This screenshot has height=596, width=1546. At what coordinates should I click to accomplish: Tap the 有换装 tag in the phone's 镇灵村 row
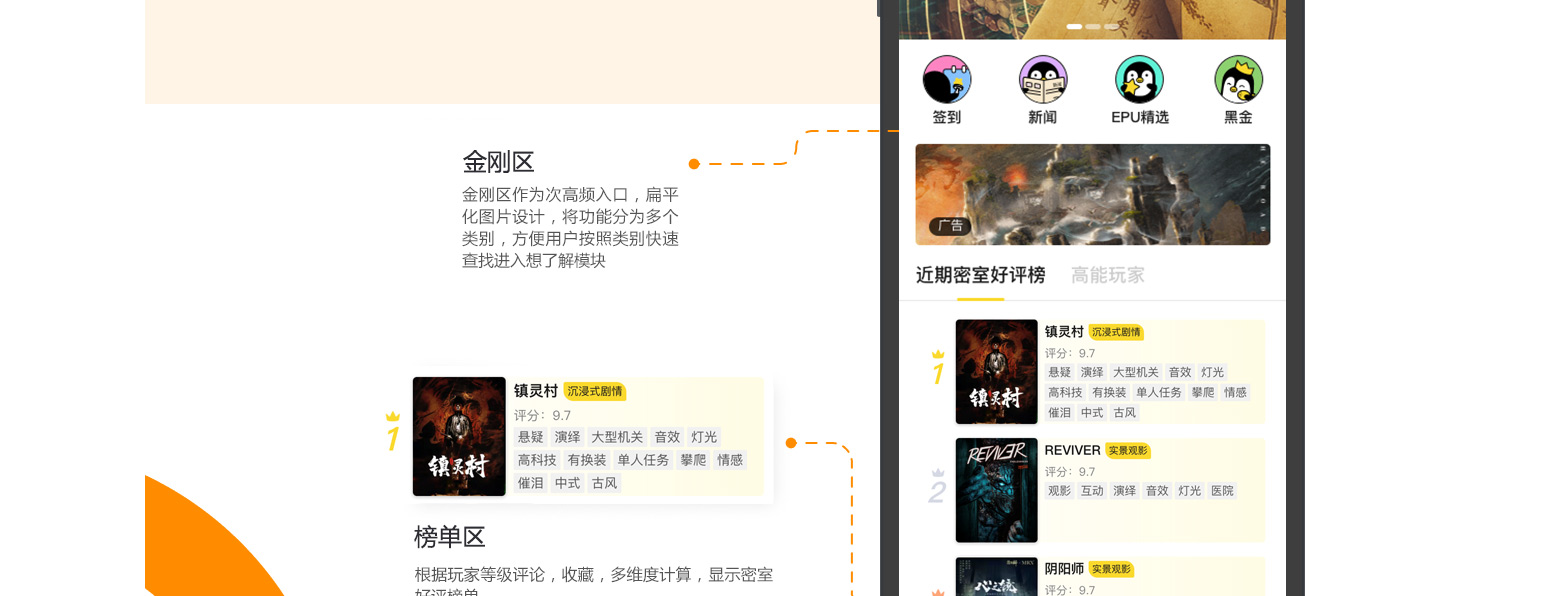click(x=1109, y=392)
